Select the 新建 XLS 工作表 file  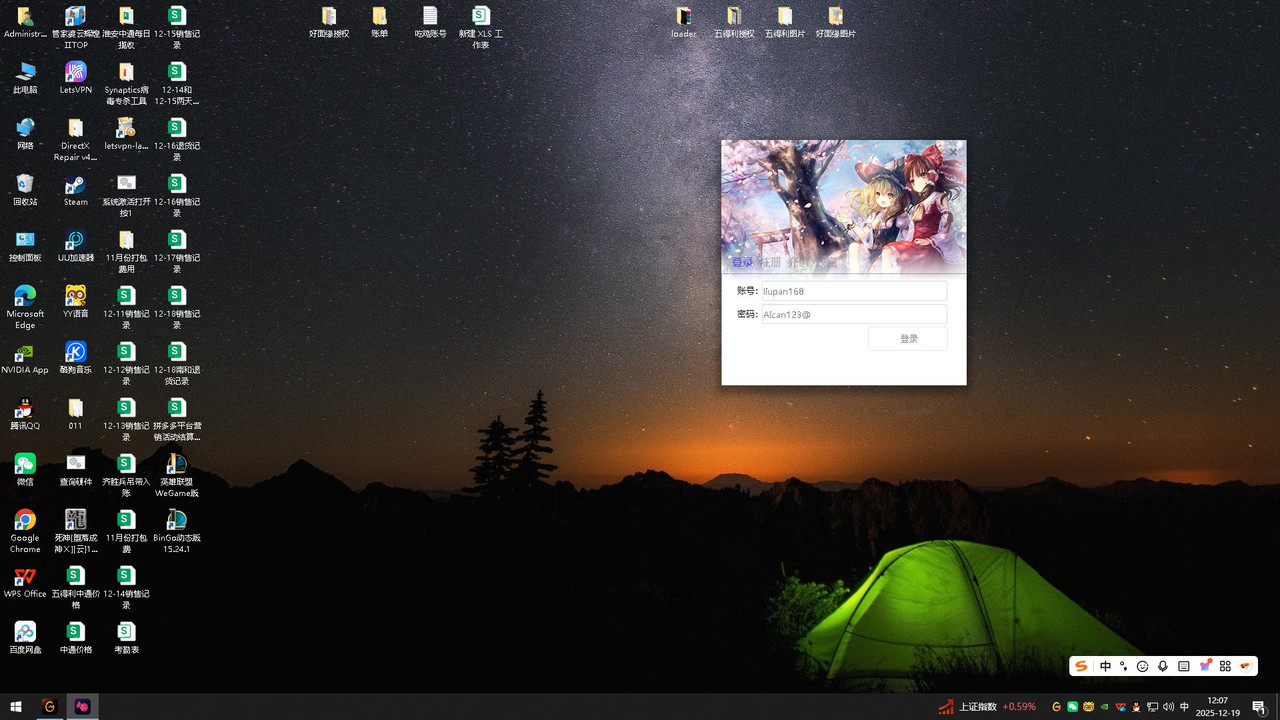[x=481, y=27]
